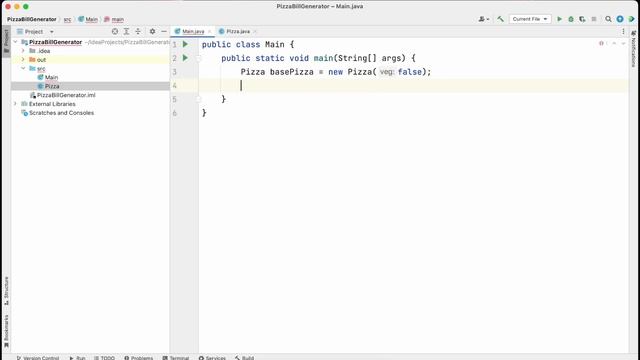This screenshot has height=360, width=640.
Task: Open the Bookmarks side tool window
Action: tap(6, 331)
